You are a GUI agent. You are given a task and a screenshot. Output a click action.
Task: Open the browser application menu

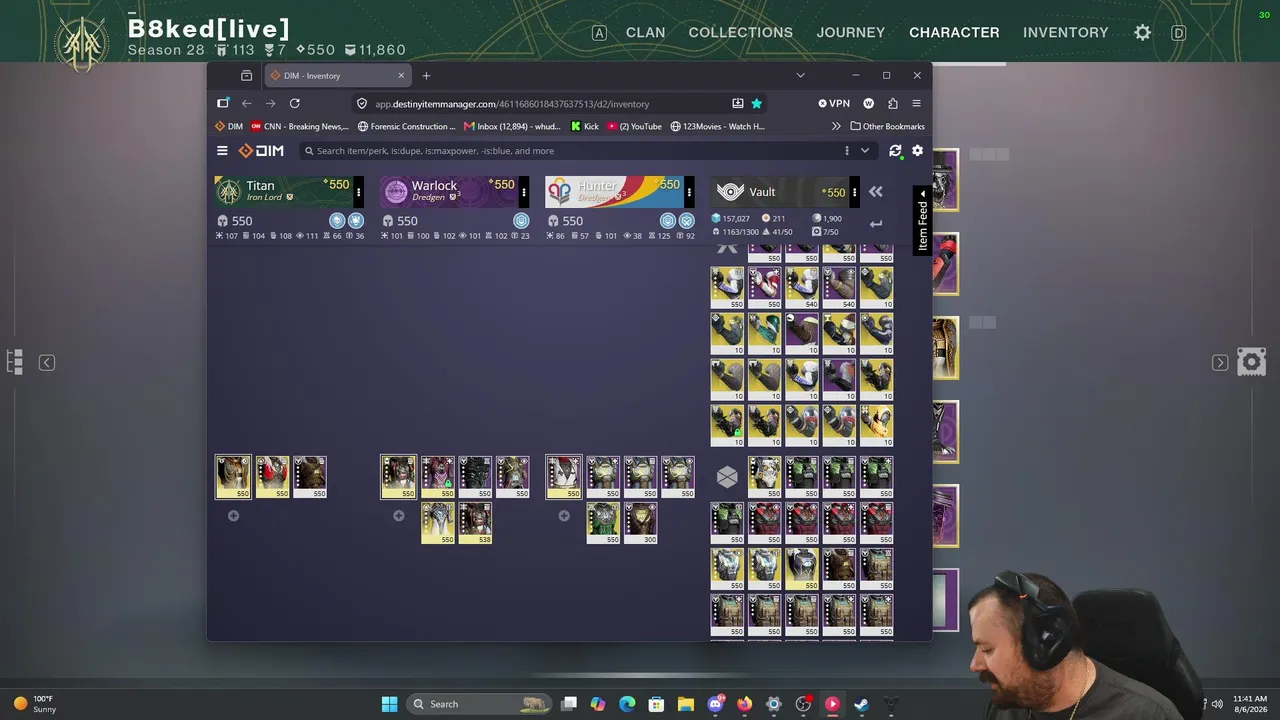tap(916, 103)
